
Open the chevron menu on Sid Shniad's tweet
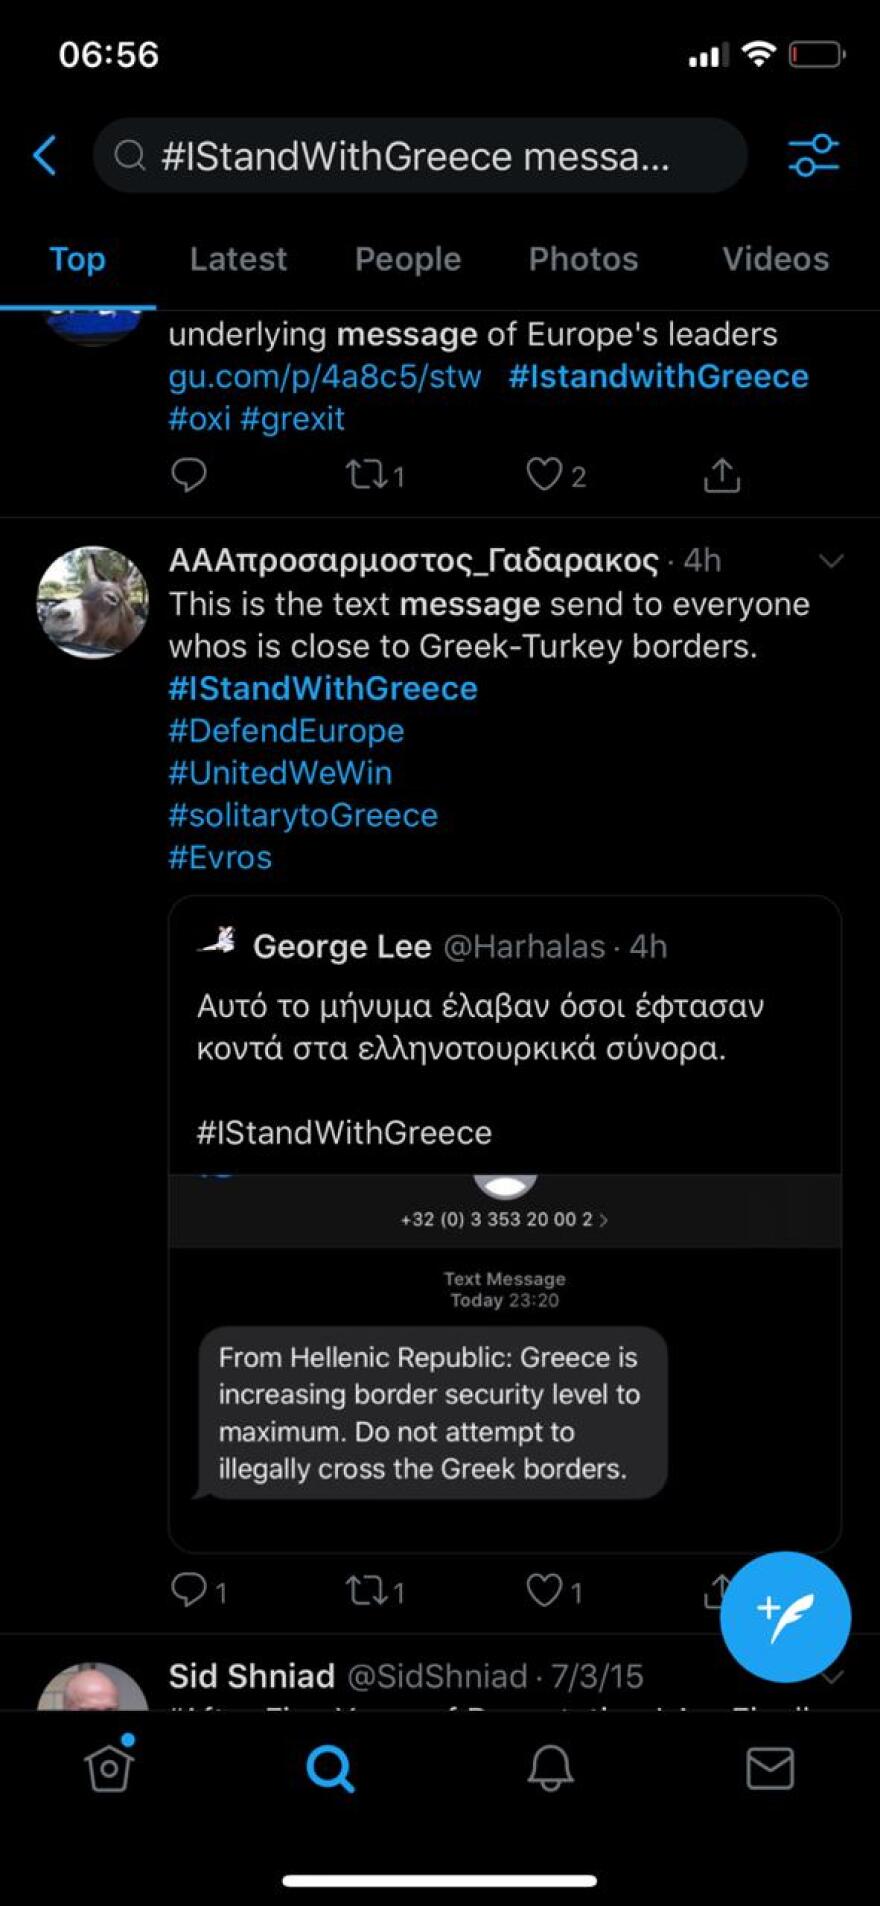pyautogui.click(x=831, y=1677)
